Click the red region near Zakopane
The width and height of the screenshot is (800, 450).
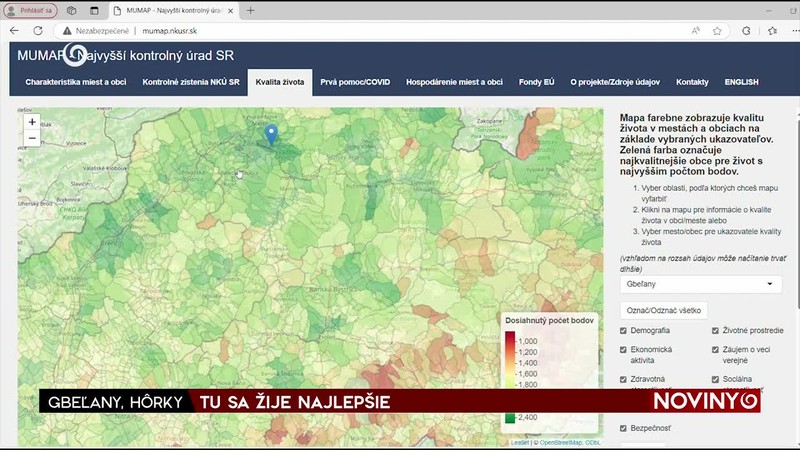[x=529, y=137]
